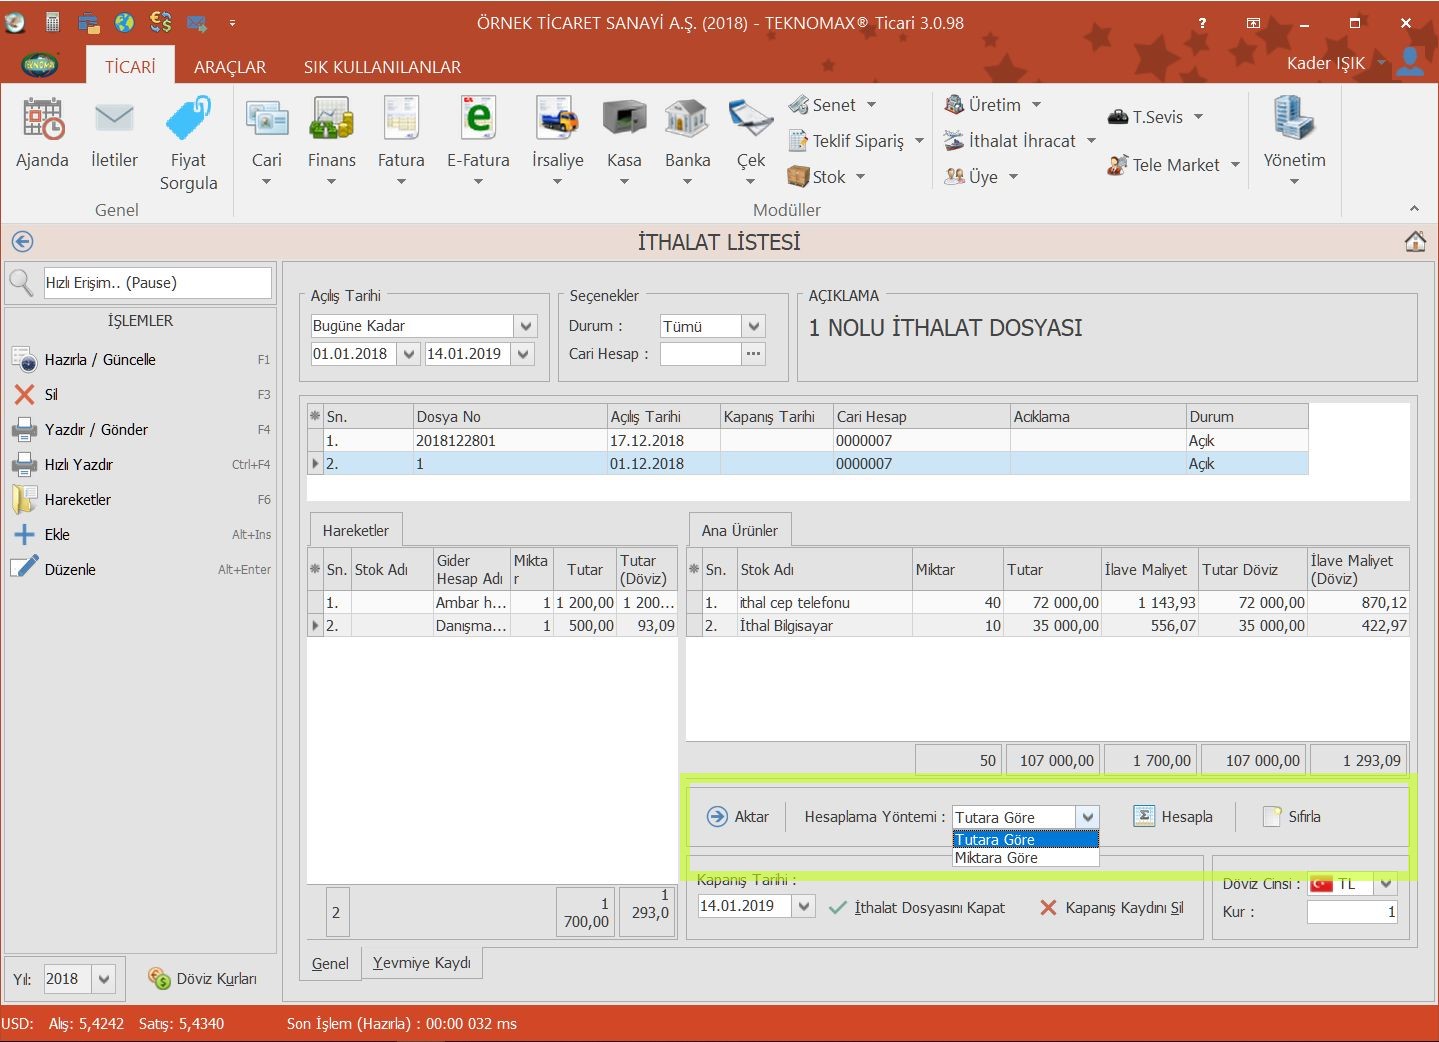The width and height of the screenshot is (1439, 1042).
Task: Click the home icon at top right
Action: pyautogui.click(x=1414, y=242)
